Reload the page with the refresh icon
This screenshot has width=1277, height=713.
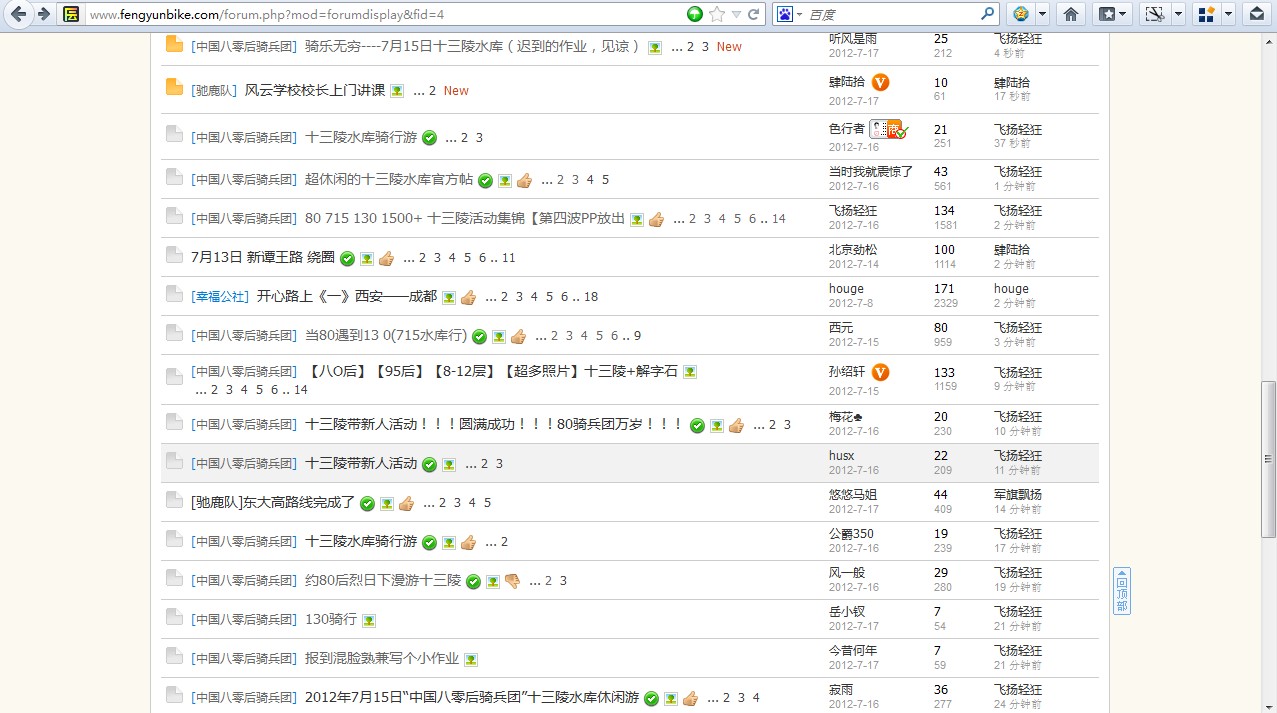[753, 14]
